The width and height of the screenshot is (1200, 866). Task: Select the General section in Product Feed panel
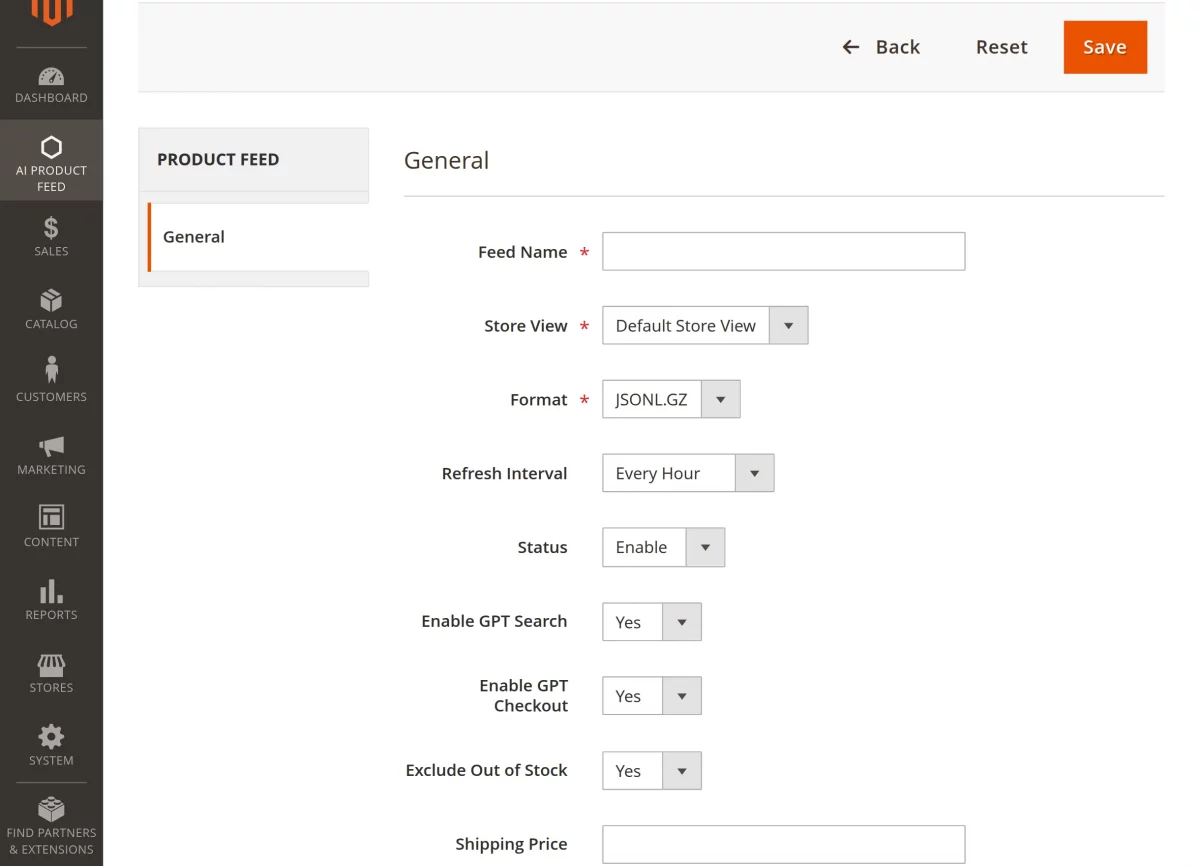[193, 237]
